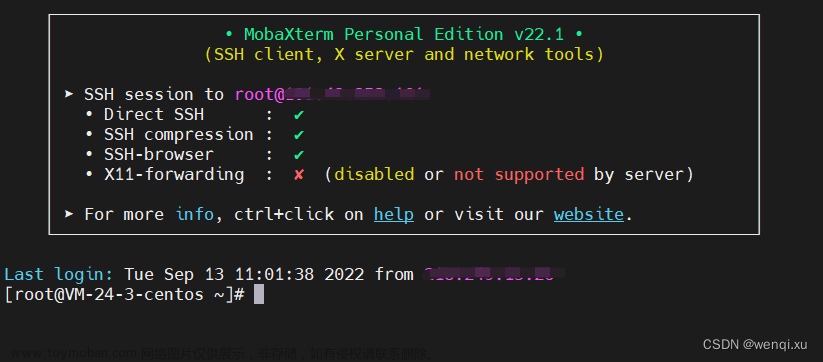The image size is (823, 362).
Task: Click the checkmark next to SSH compression
Action: 299,135
